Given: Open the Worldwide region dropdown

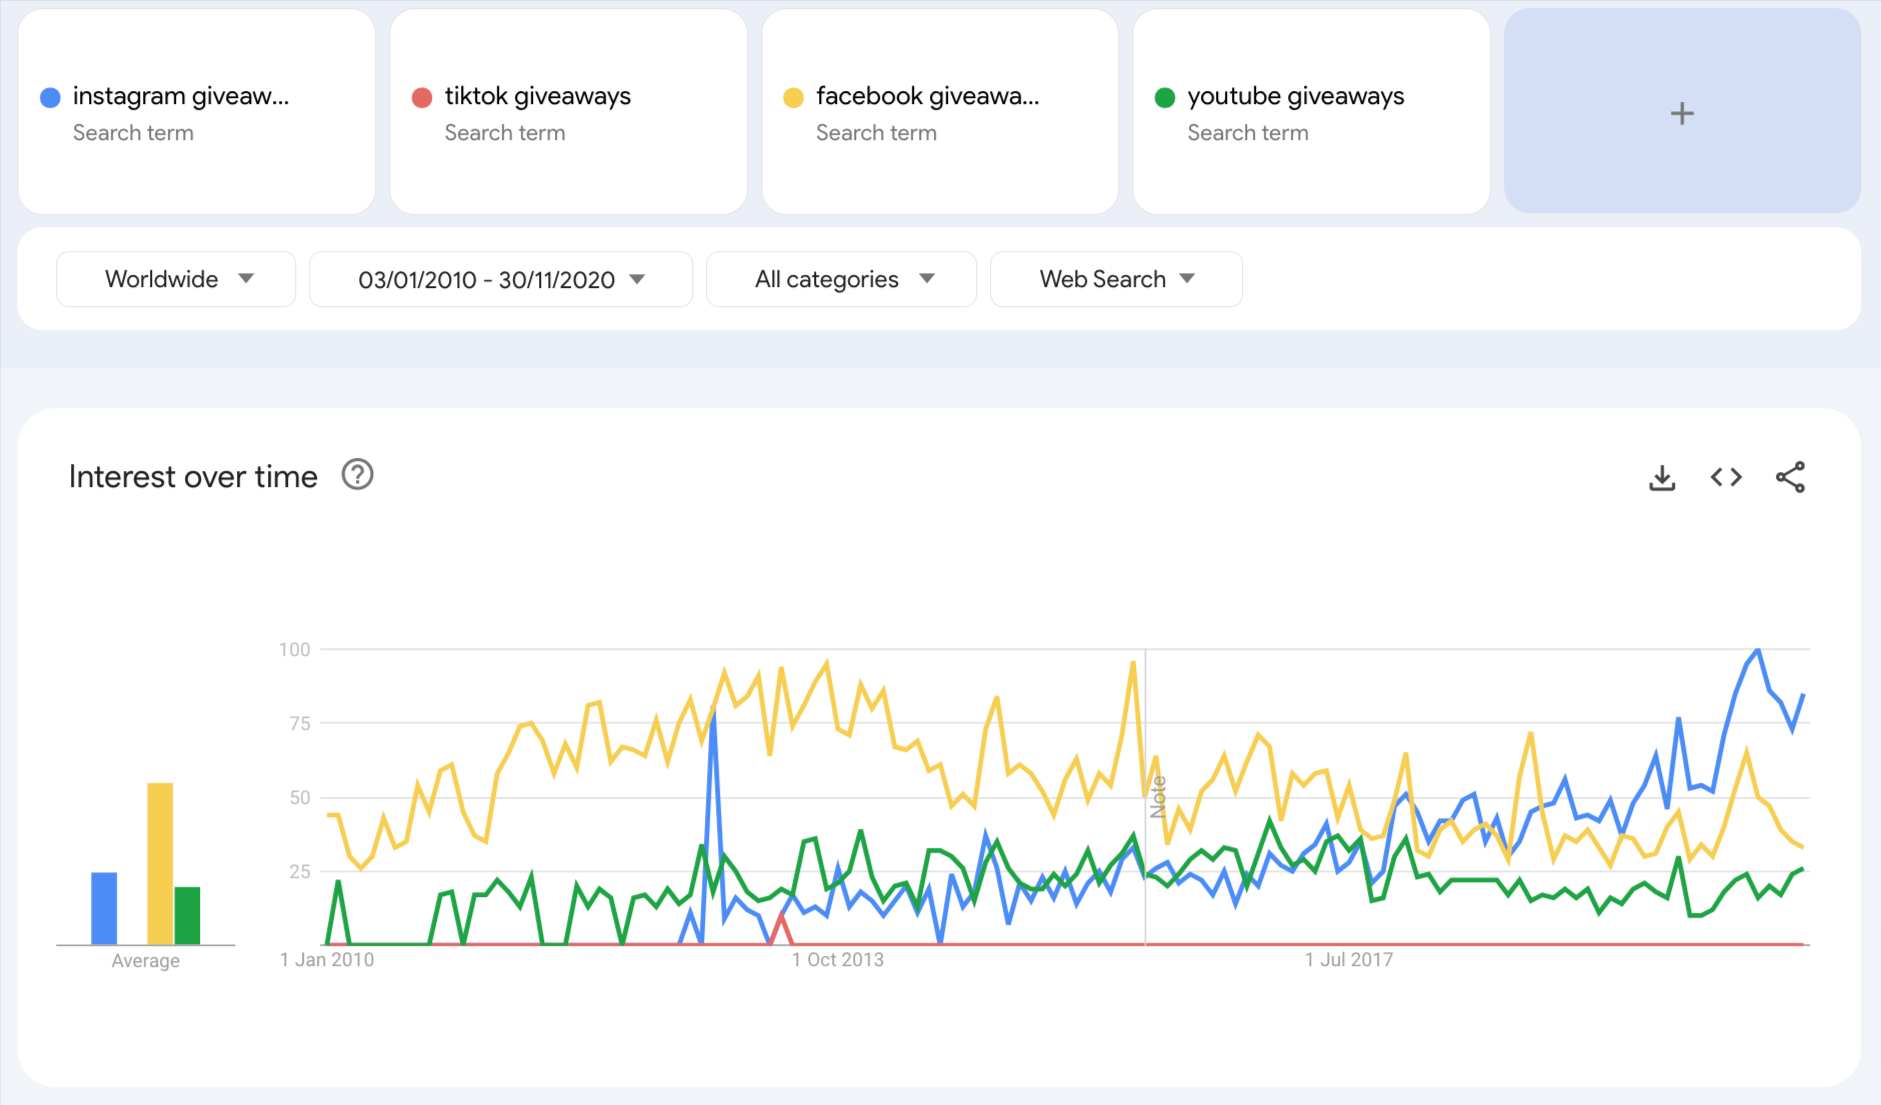Looking at the screenshot, I should click(x=176, y=279).
